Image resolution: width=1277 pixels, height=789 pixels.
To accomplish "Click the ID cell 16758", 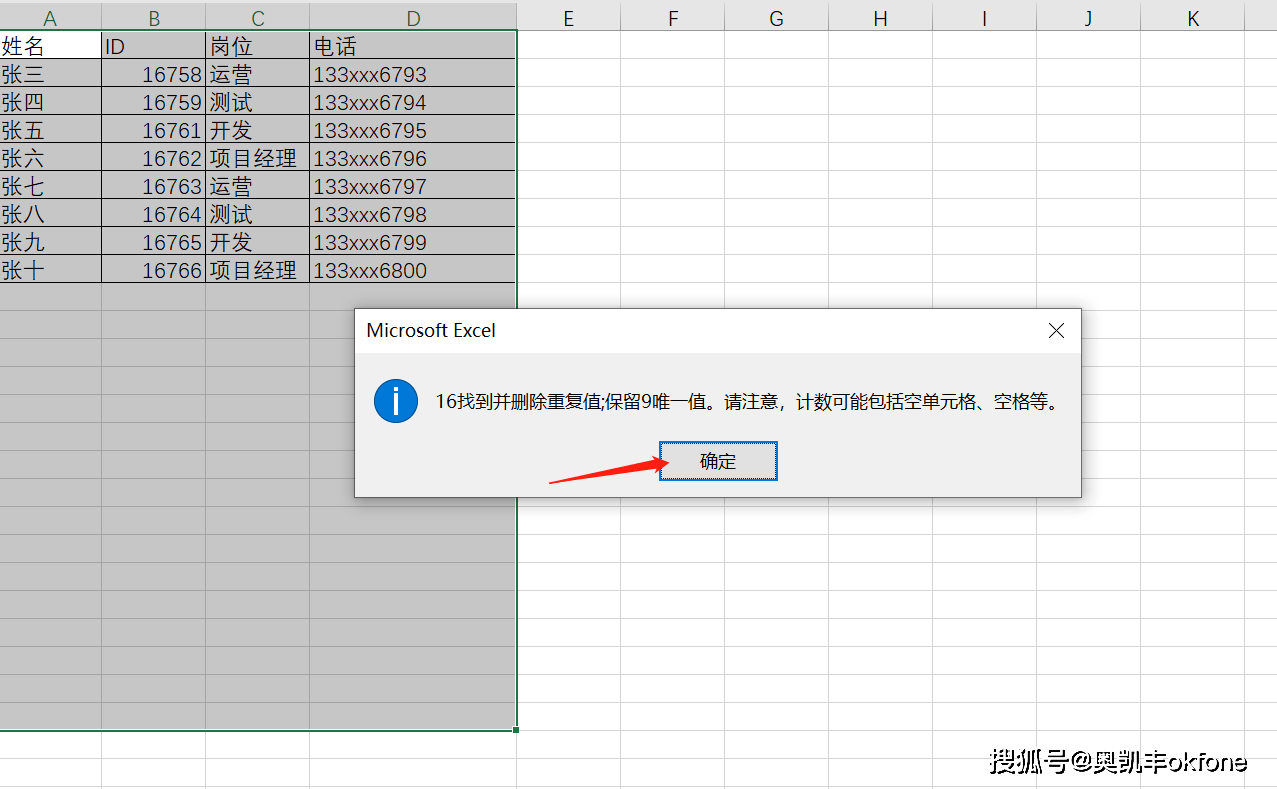I will (x=154, y=73).
